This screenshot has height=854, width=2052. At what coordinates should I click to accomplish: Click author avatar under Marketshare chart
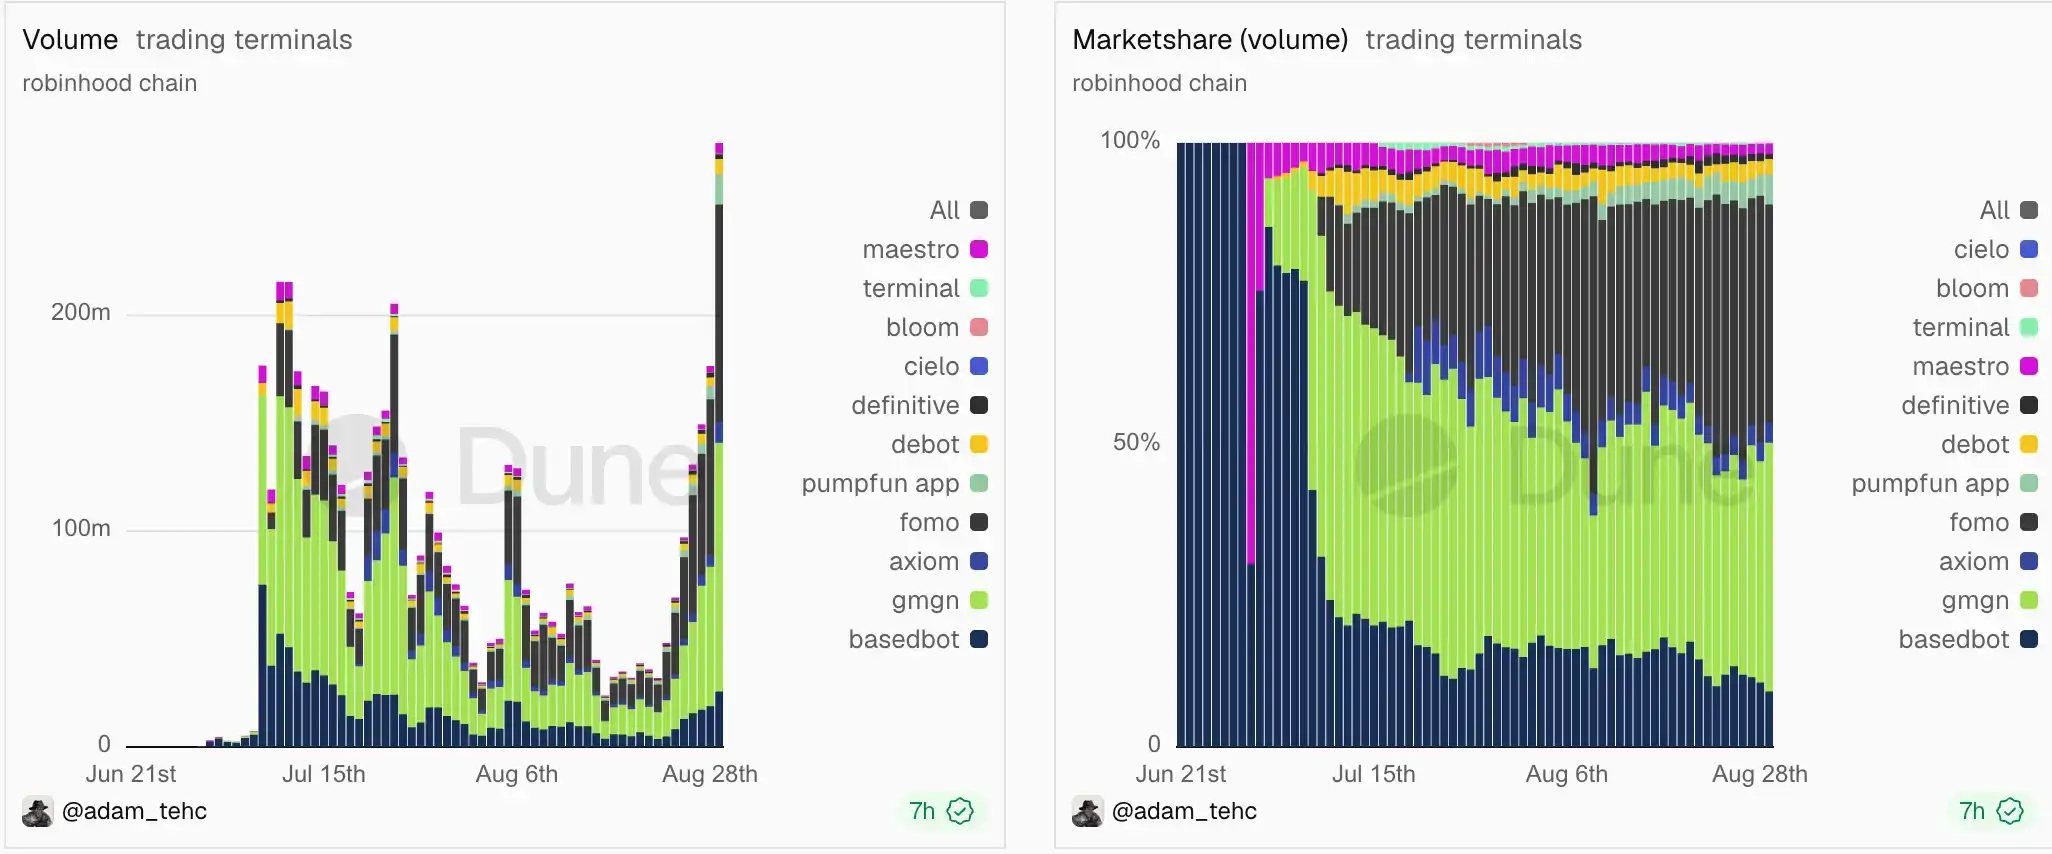click(x=1088, y=812)
